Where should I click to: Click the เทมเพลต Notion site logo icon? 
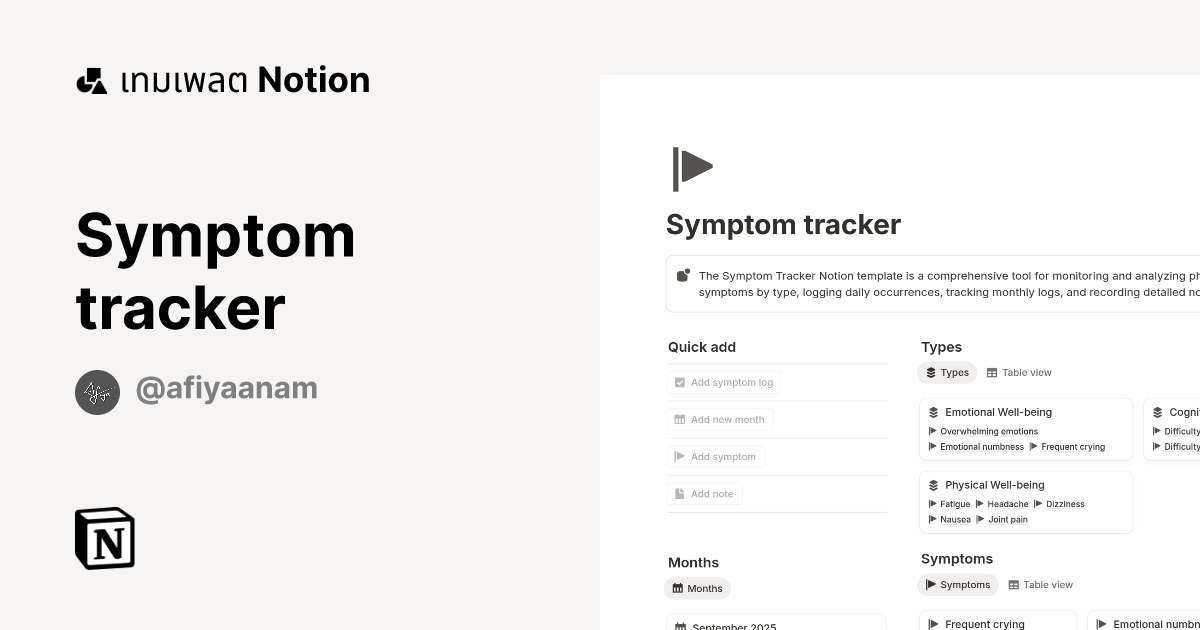[91, 79]
